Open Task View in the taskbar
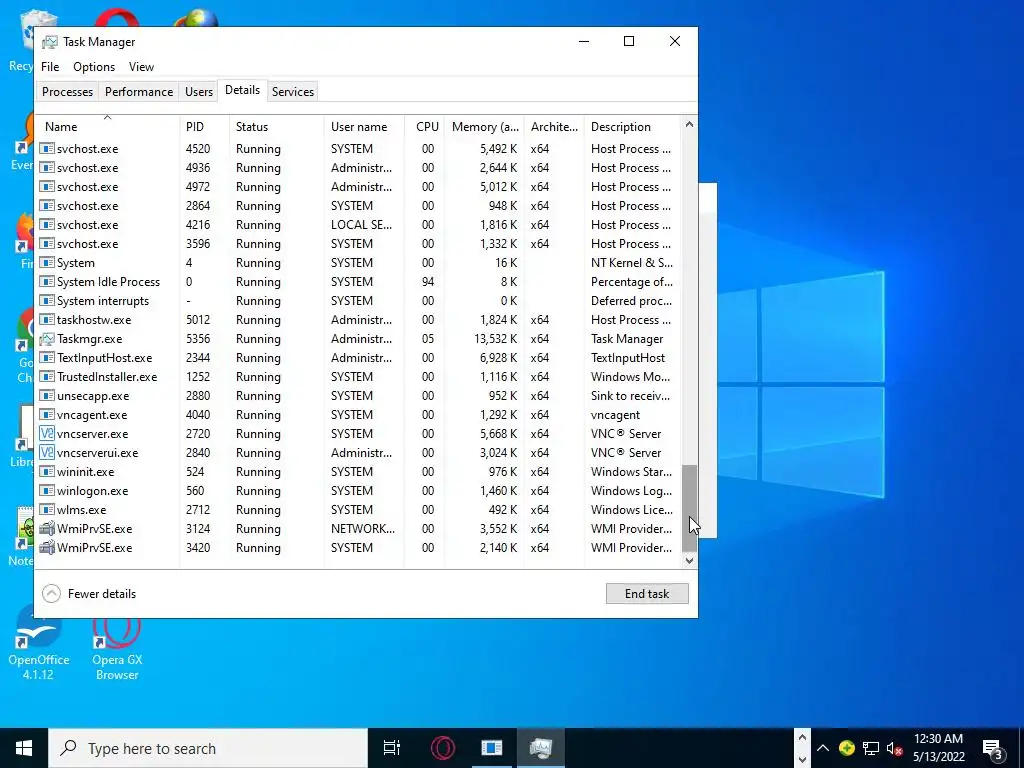The image size is (1024, 768). [391, 748]
